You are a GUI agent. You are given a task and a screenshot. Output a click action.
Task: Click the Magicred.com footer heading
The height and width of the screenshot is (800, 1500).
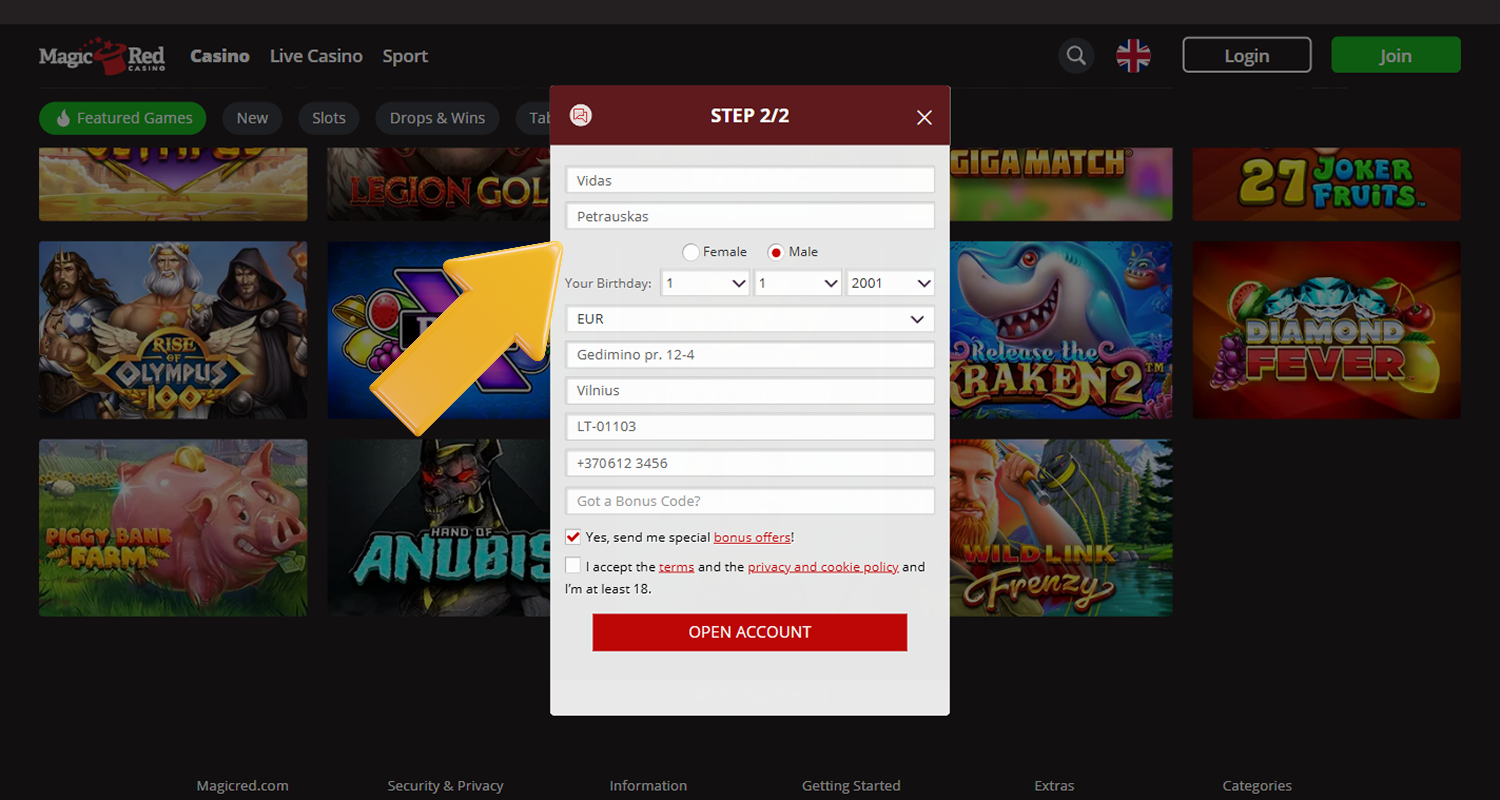click(x=243, y=786)
